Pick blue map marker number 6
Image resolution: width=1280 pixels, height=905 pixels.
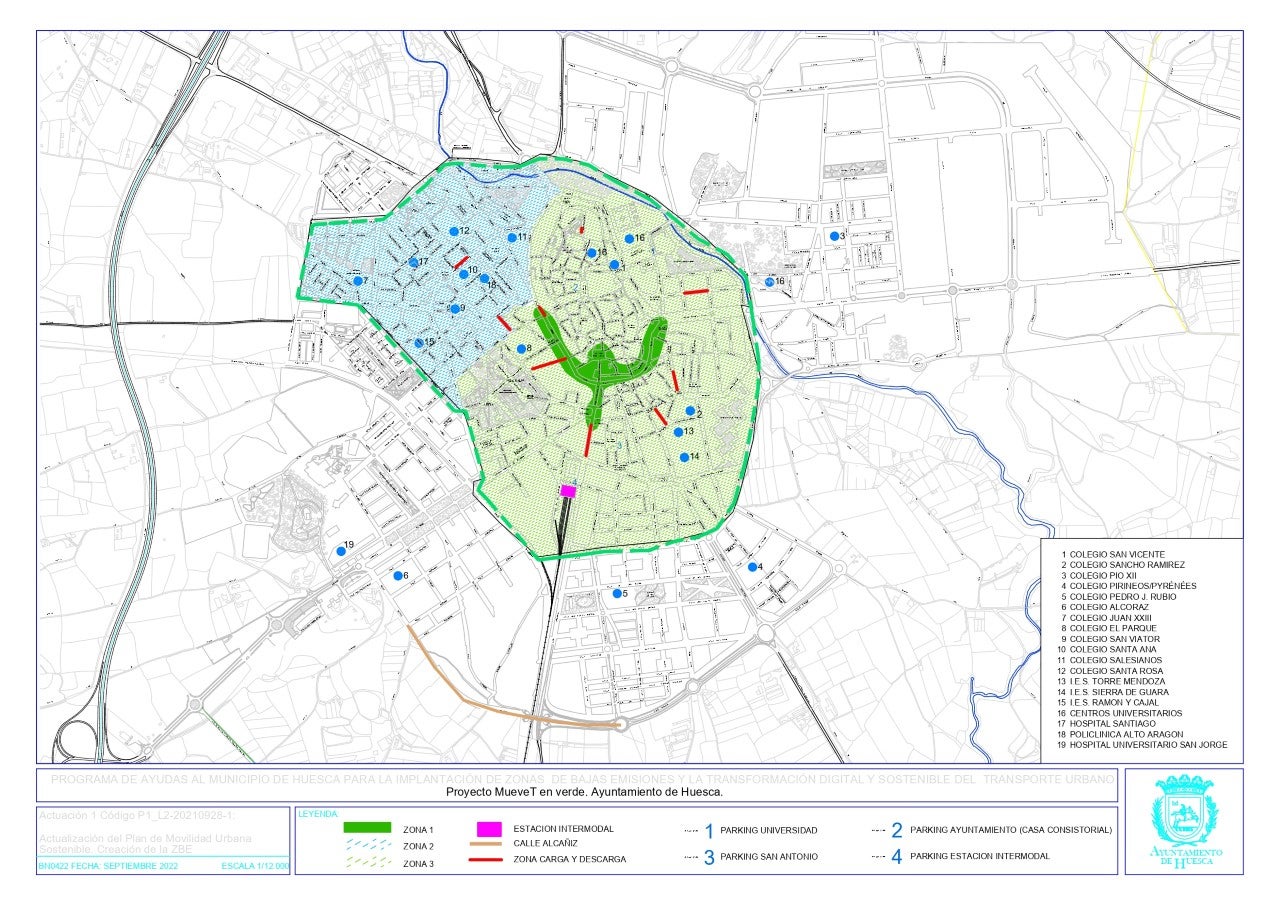[x=397, y=575]
